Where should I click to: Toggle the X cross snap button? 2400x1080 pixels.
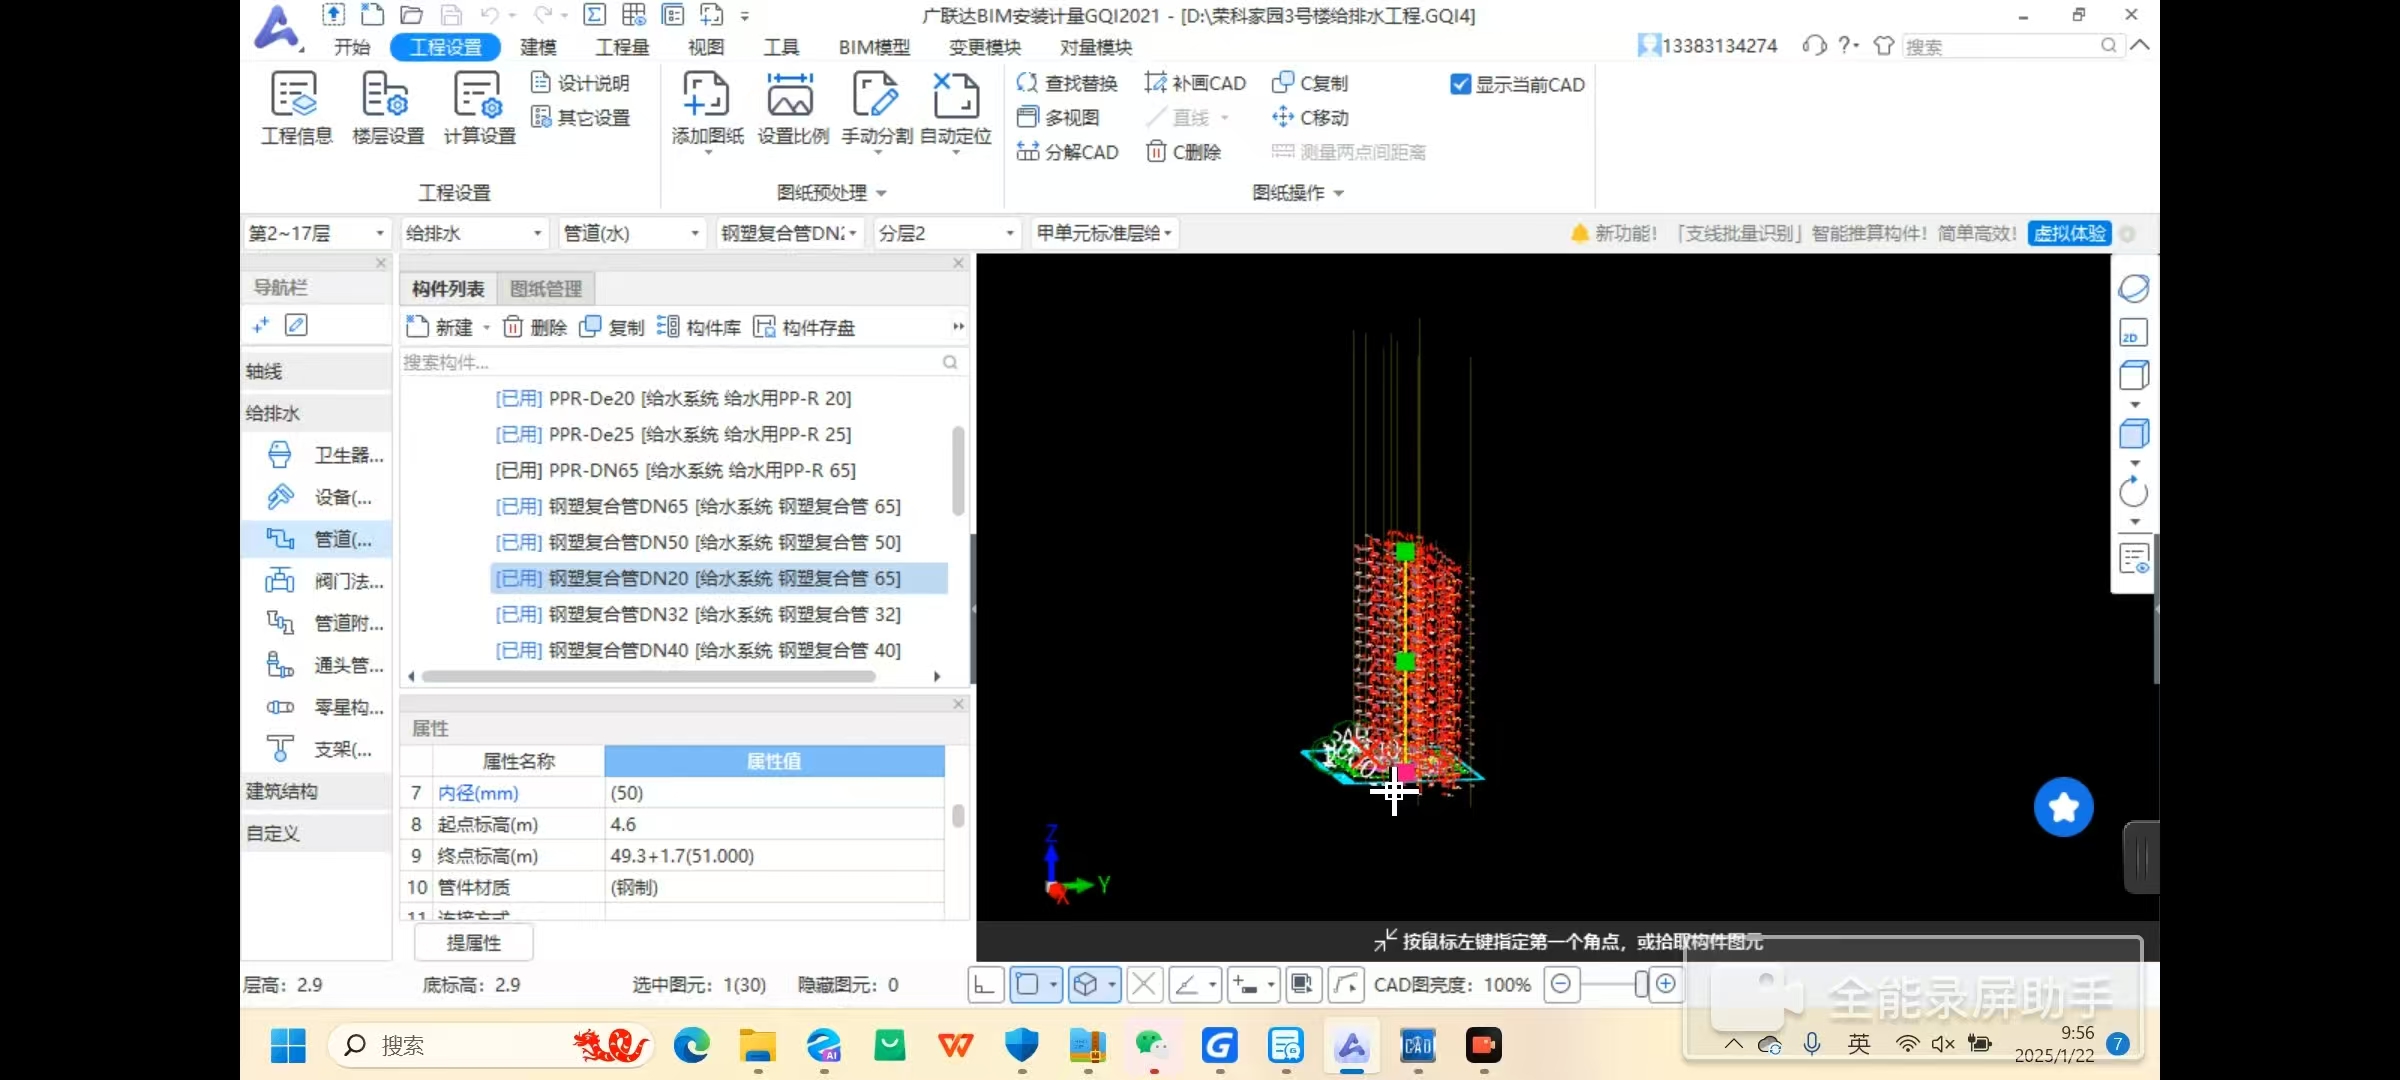[1144, 985]
